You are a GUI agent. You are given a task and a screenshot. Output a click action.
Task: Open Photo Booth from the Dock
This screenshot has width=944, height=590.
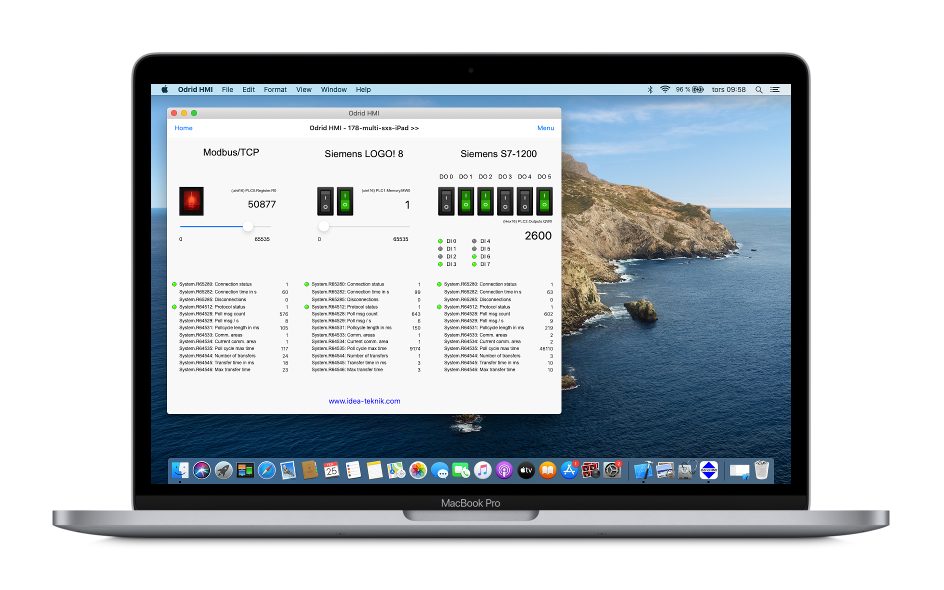click(591, 470)
